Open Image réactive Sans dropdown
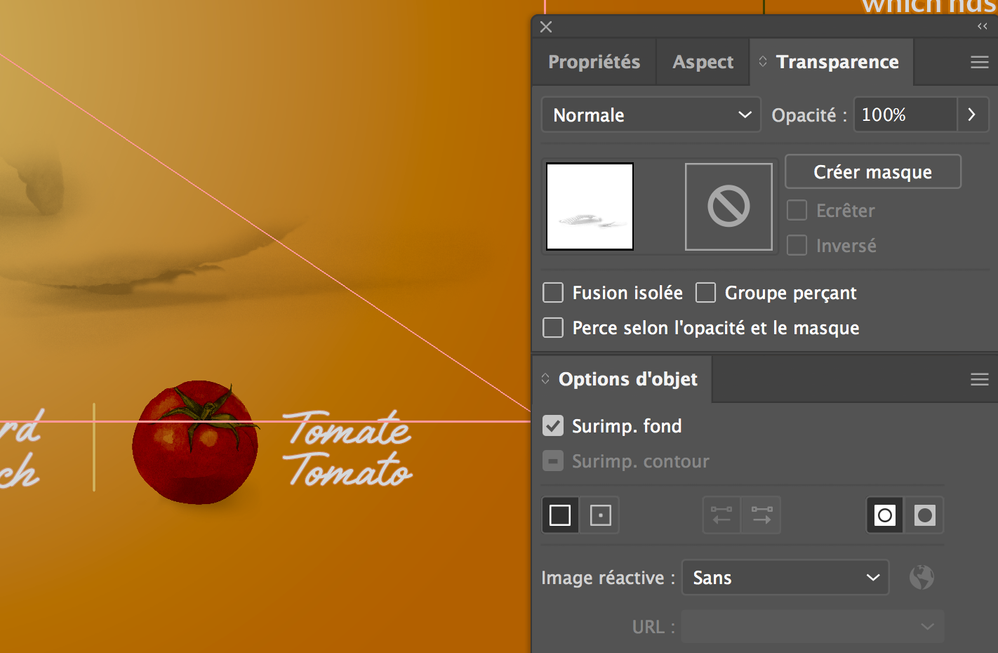998x653 pixels. click(x=785, y=577)
